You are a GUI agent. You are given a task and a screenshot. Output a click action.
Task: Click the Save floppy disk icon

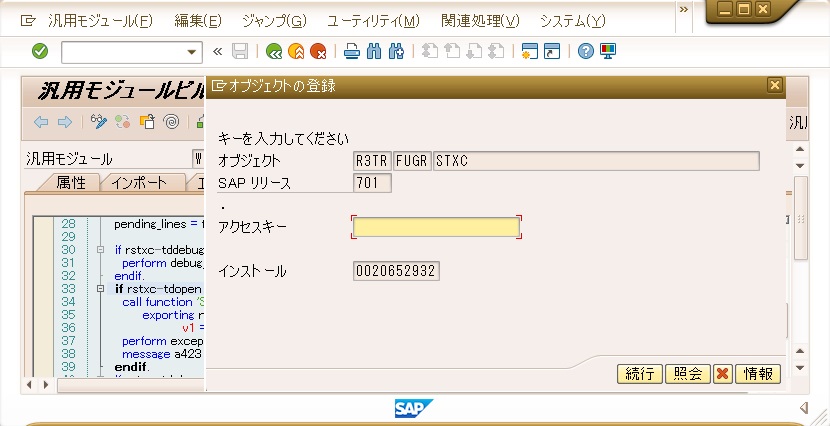[x=240, y=51]
